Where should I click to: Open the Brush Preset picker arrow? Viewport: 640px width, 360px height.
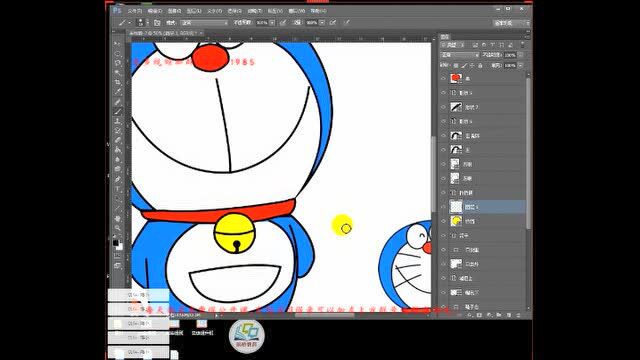pos(147,23)
